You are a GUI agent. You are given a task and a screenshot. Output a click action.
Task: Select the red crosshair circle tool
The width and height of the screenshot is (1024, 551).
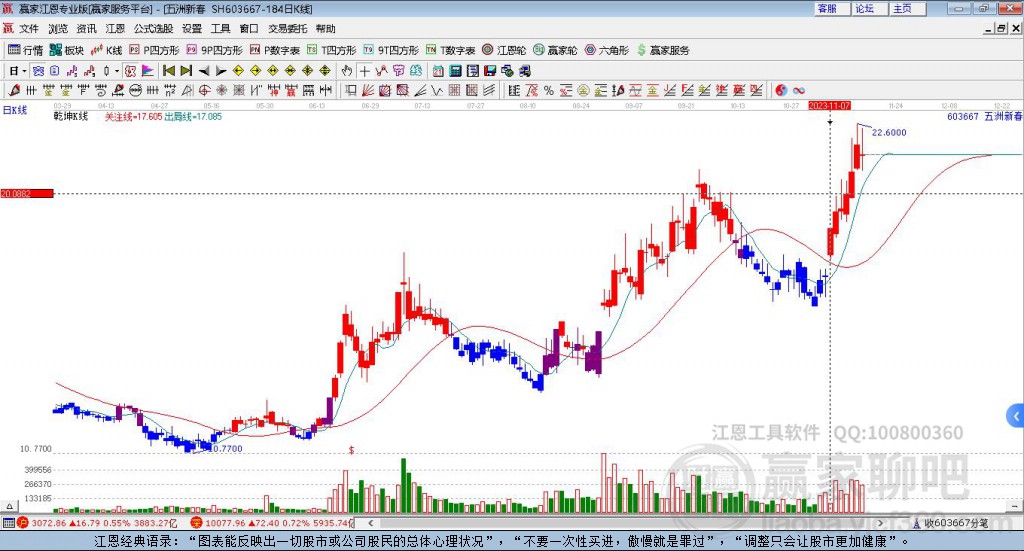pos(204,90)
